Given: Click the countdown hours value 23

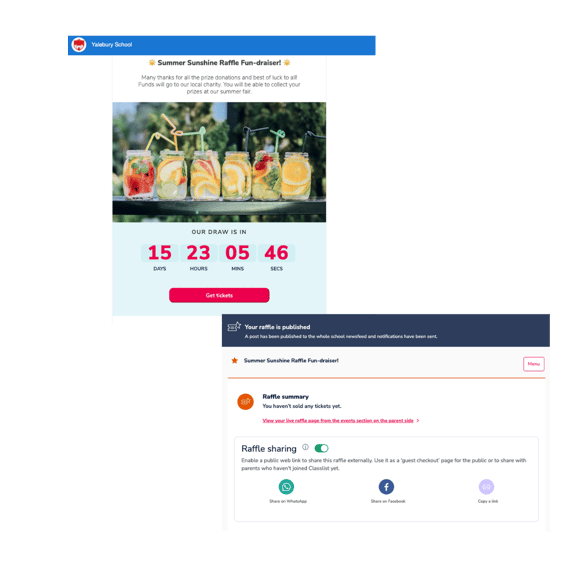Looking at the screenshot, I should point(199,253).
